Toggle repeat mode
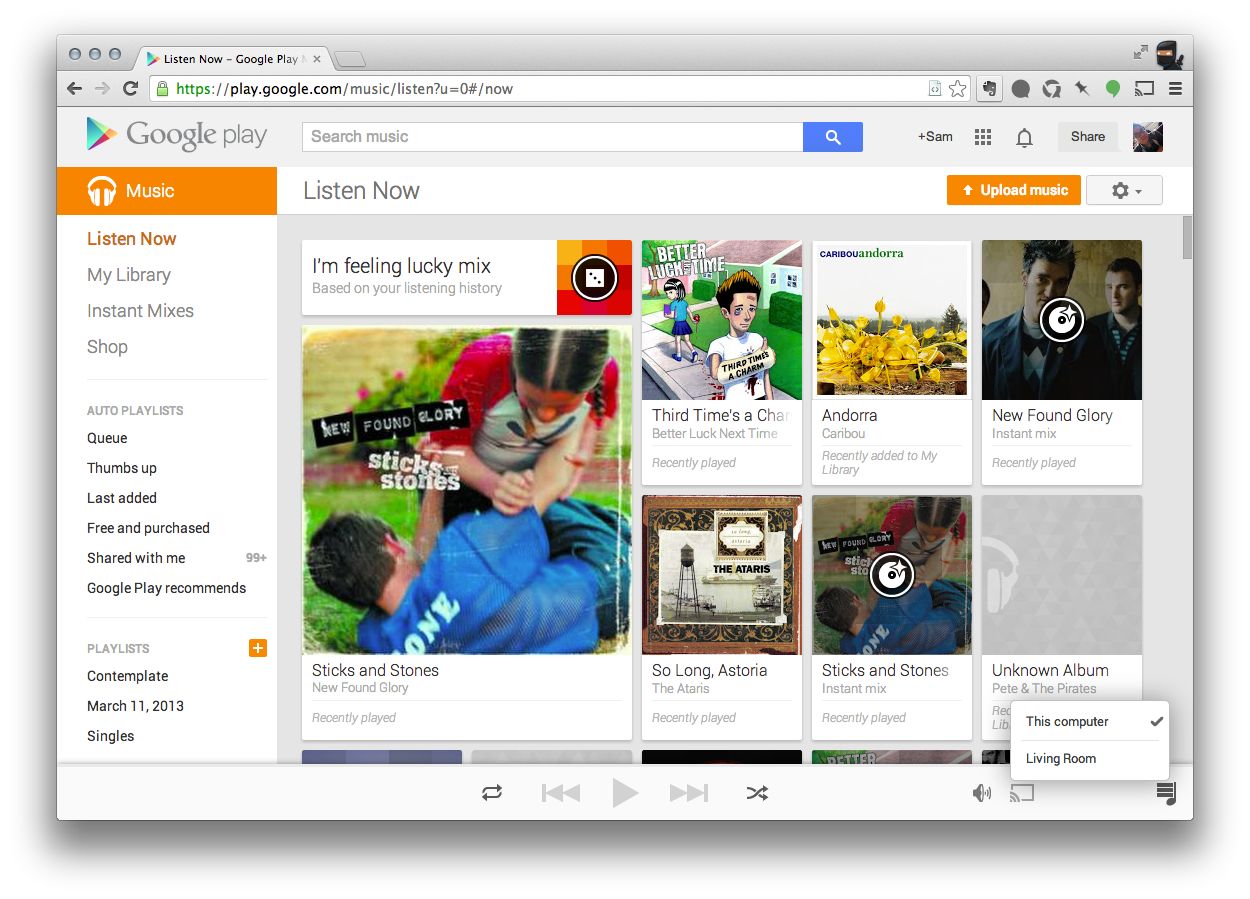Image resolution: width=1250 pixels, height=899 pixels. 492,793
